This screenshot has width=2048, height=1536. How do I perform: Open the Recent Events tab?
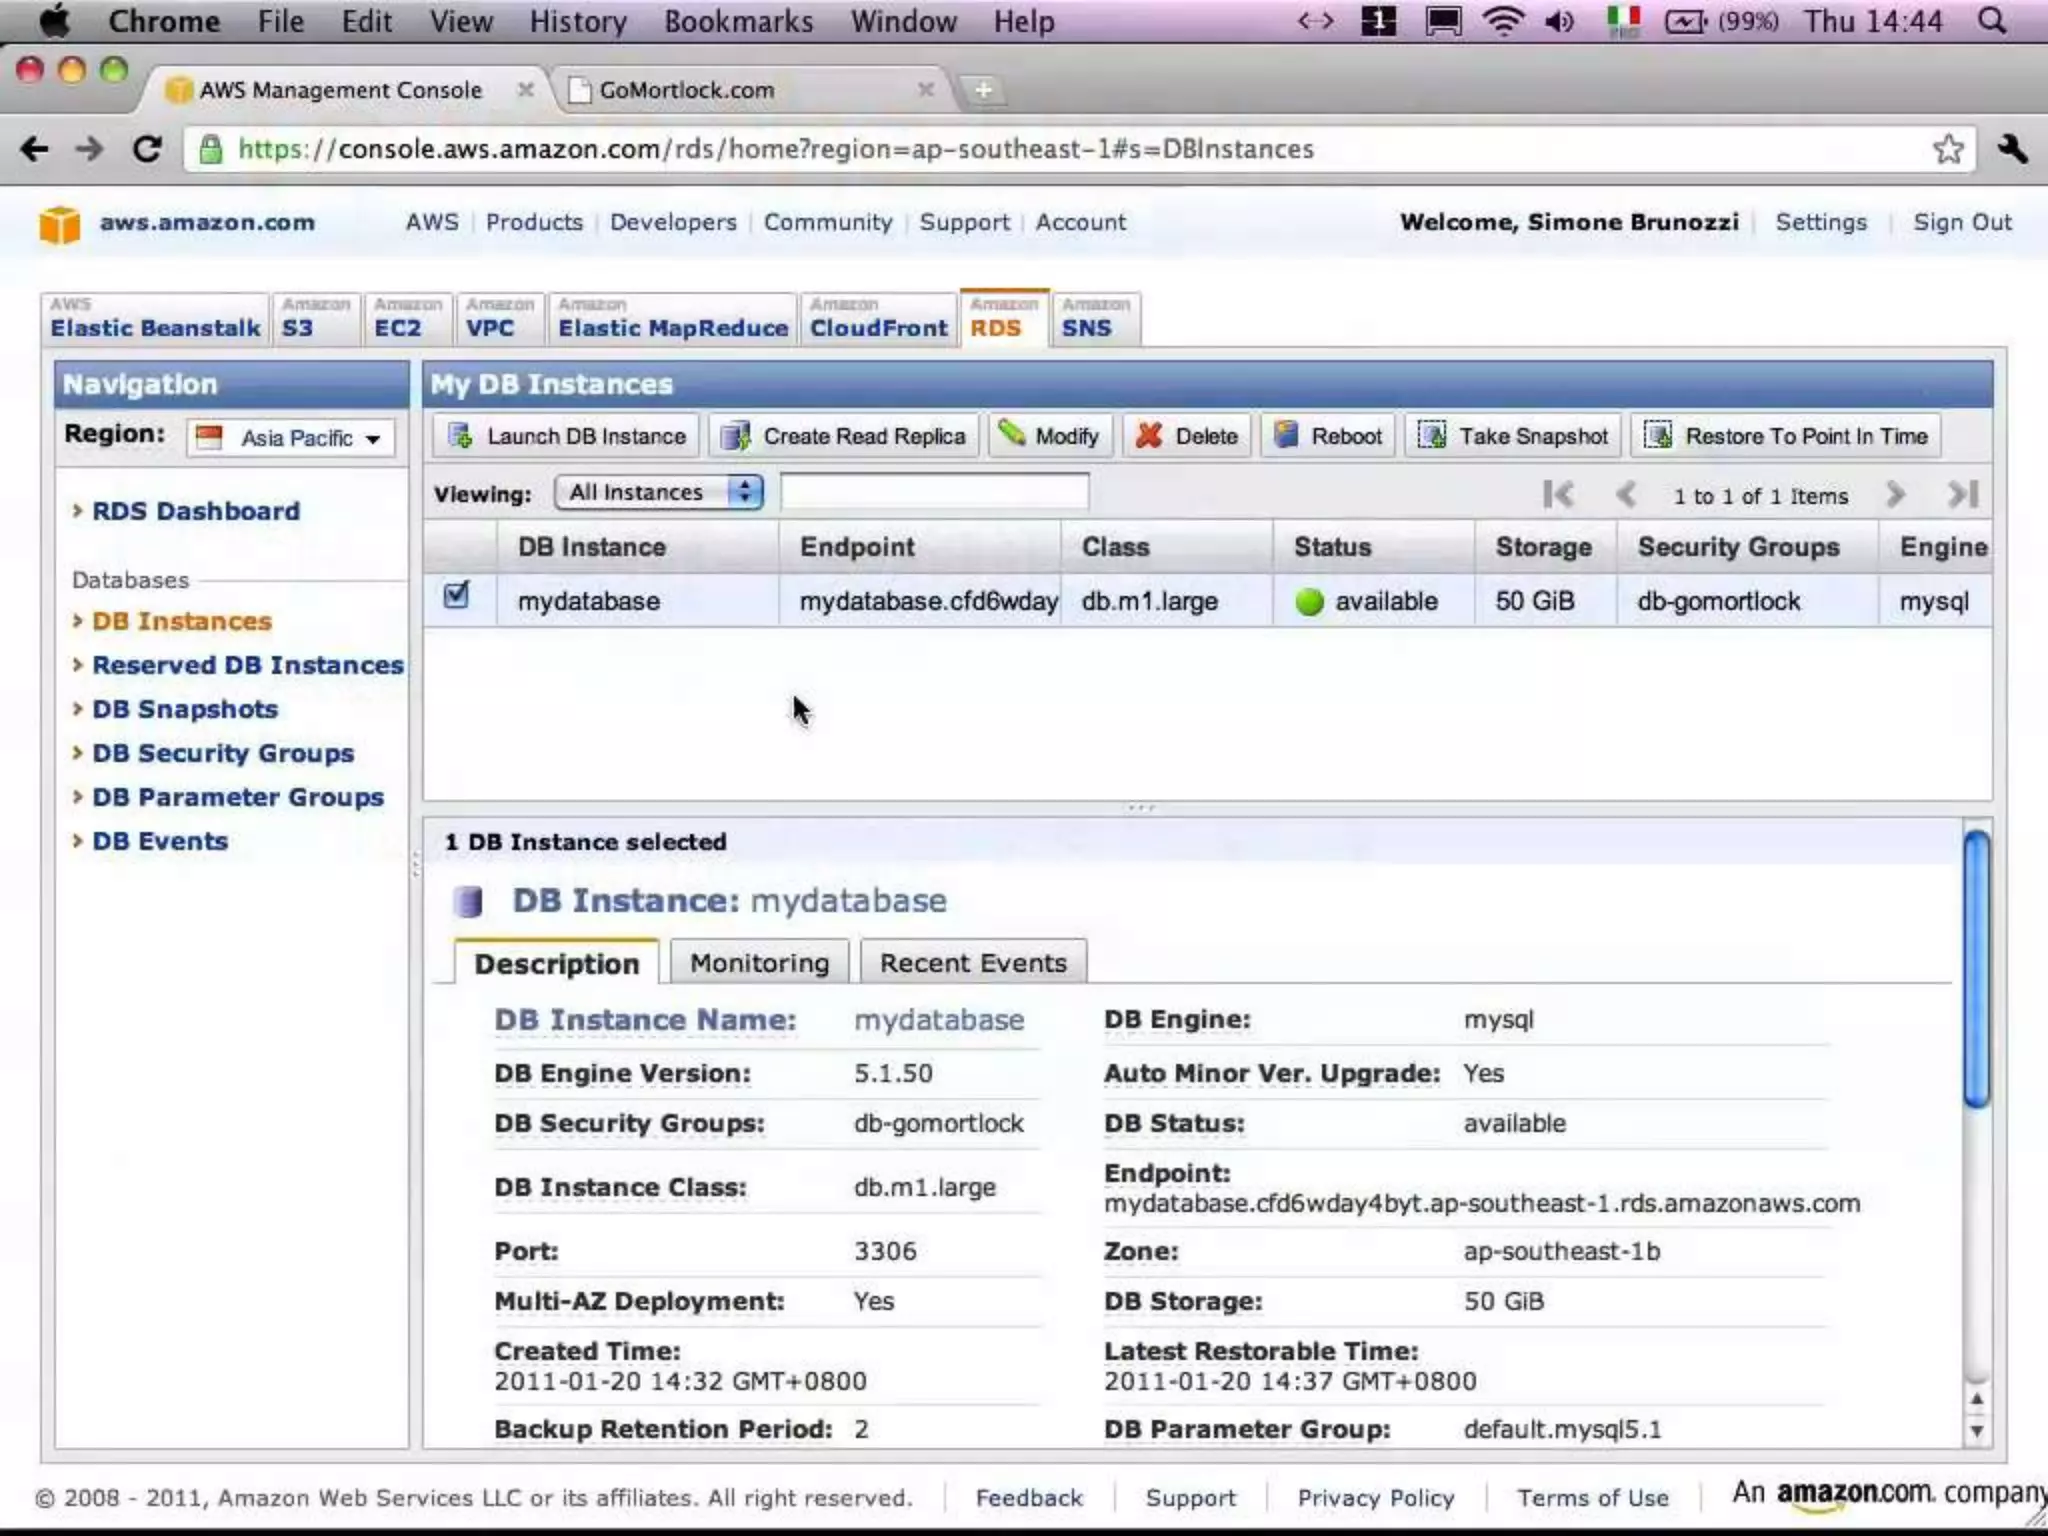(972, 963)
